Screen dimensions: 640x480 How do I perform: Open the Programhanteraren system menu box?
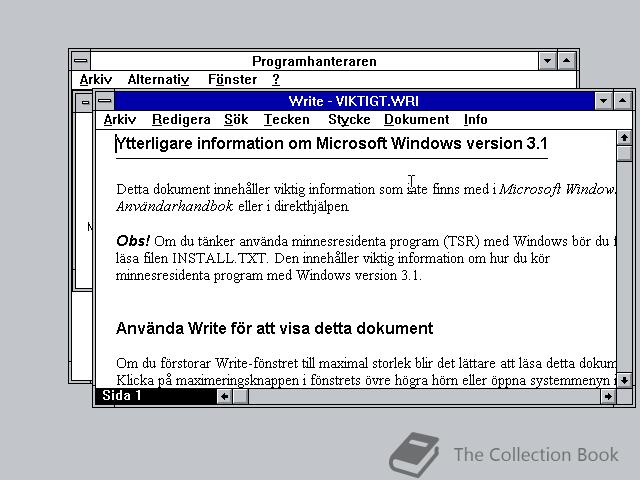[81, 61]
